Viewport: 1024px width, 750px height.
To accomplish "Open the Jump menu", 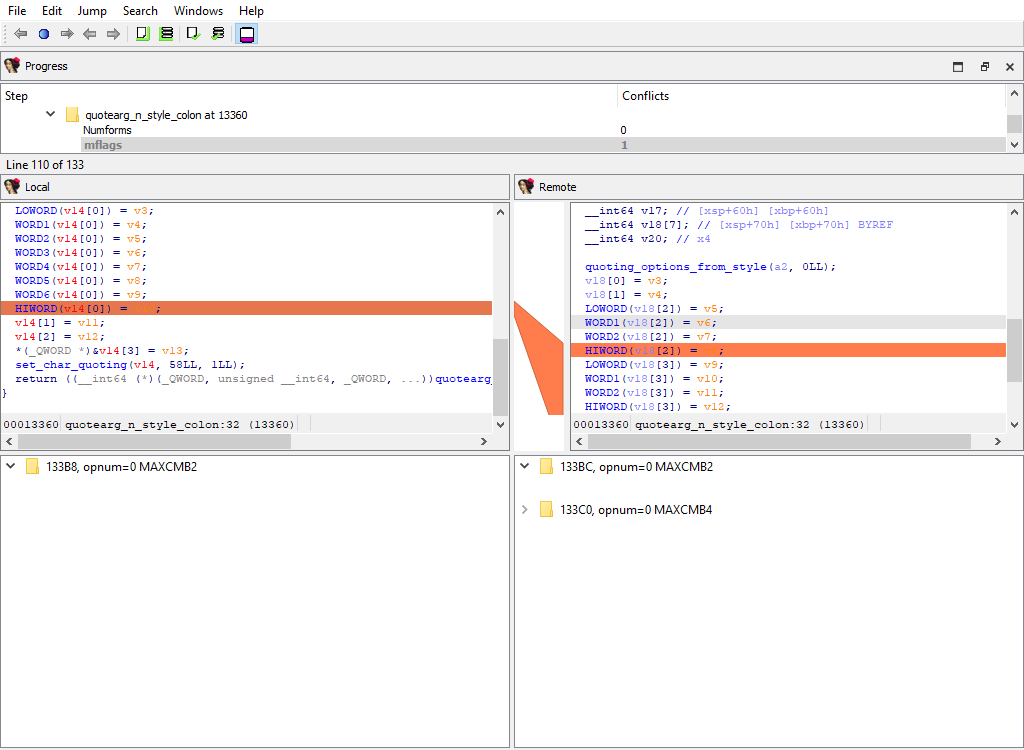I will point(92,11).
